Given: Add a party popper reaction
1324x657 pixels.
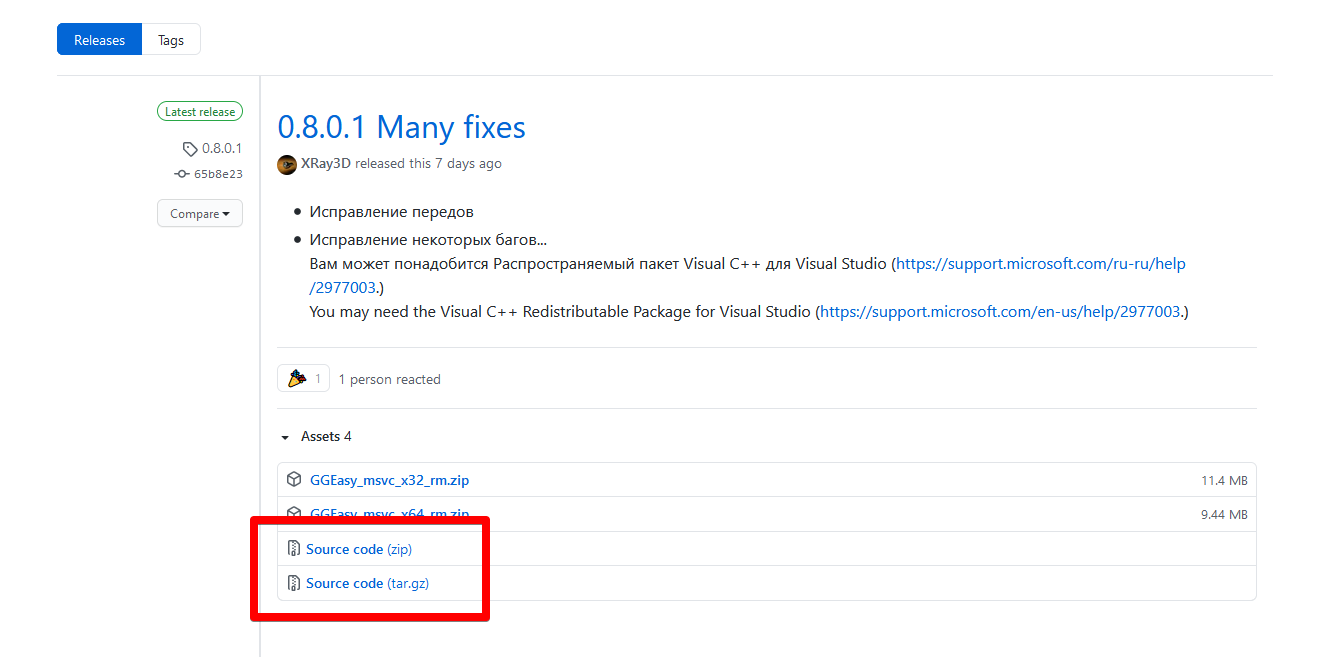Looking at the screenshot, I should pyautogui.click(x=303, y=379).
